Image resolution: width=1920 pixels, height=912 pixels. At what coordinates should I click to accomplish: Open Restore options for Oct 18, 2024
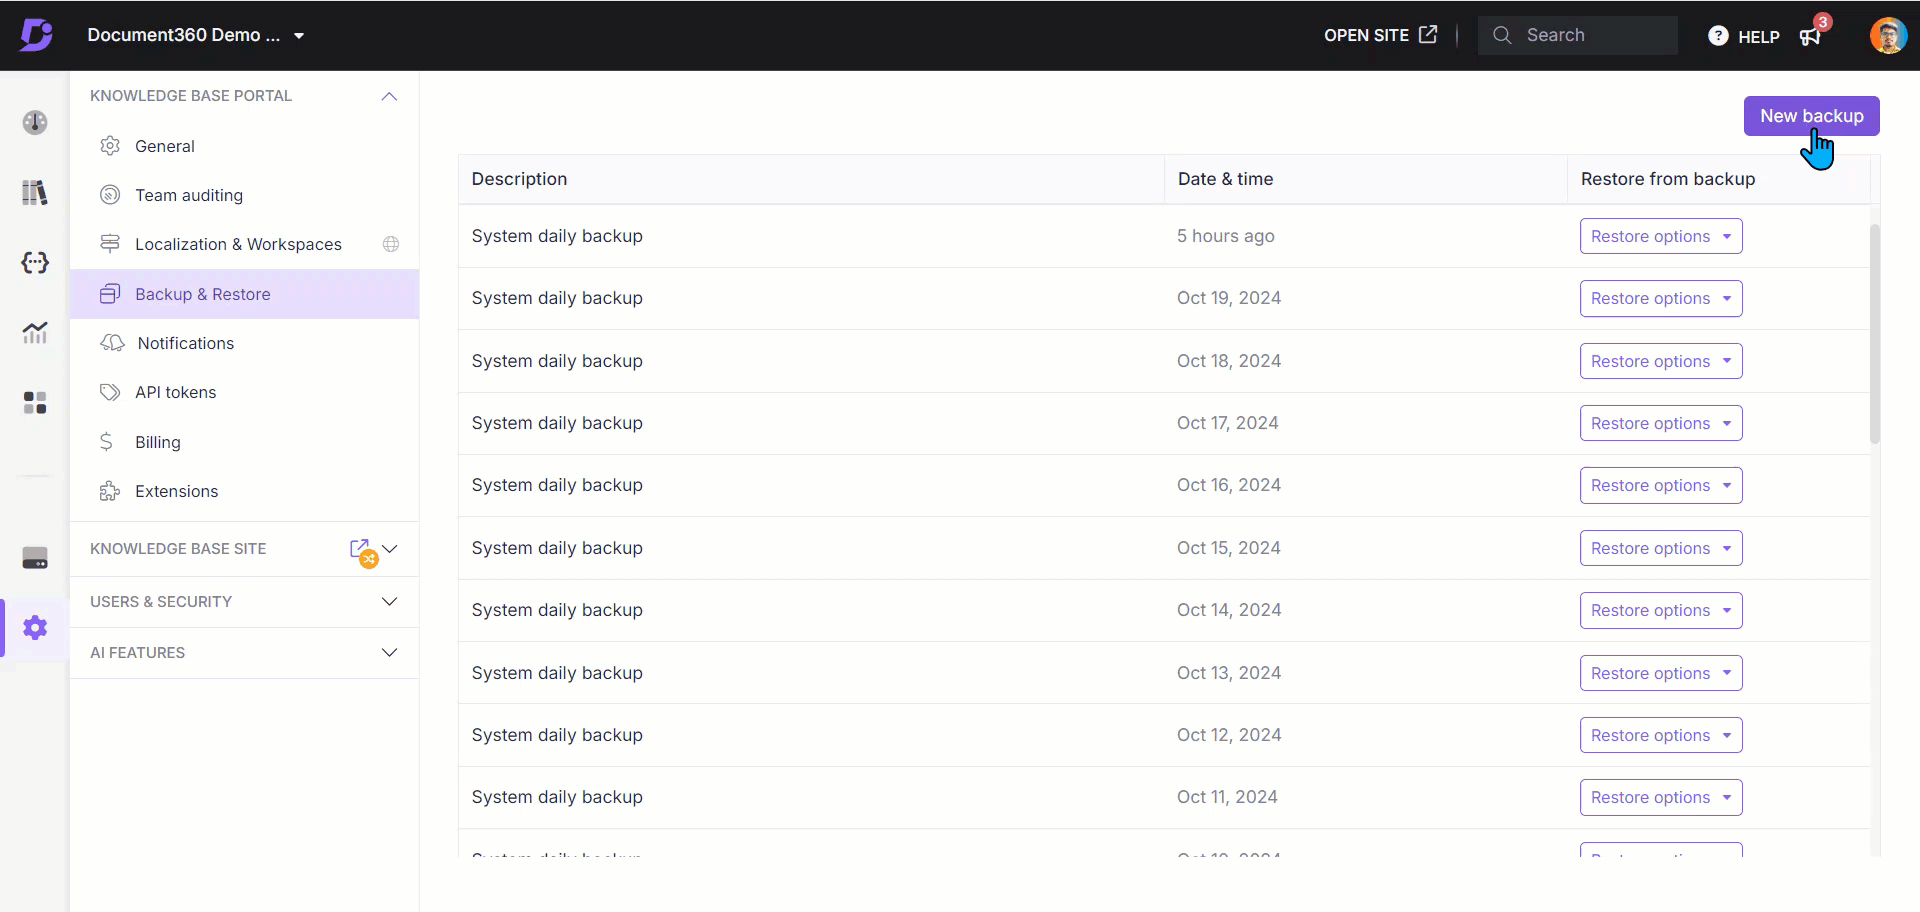click(x=1661, y=361)
